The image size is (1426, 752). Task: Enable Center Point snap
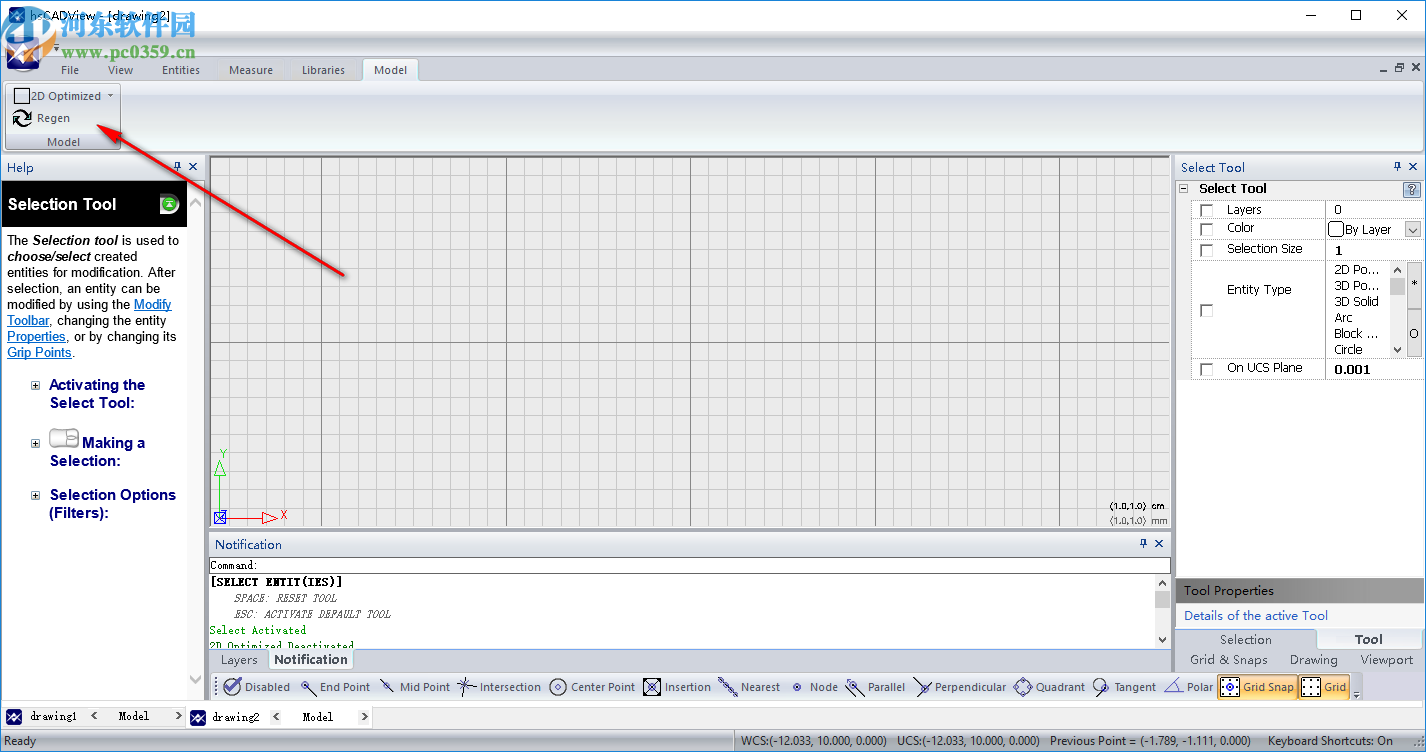tap(592, 687)
